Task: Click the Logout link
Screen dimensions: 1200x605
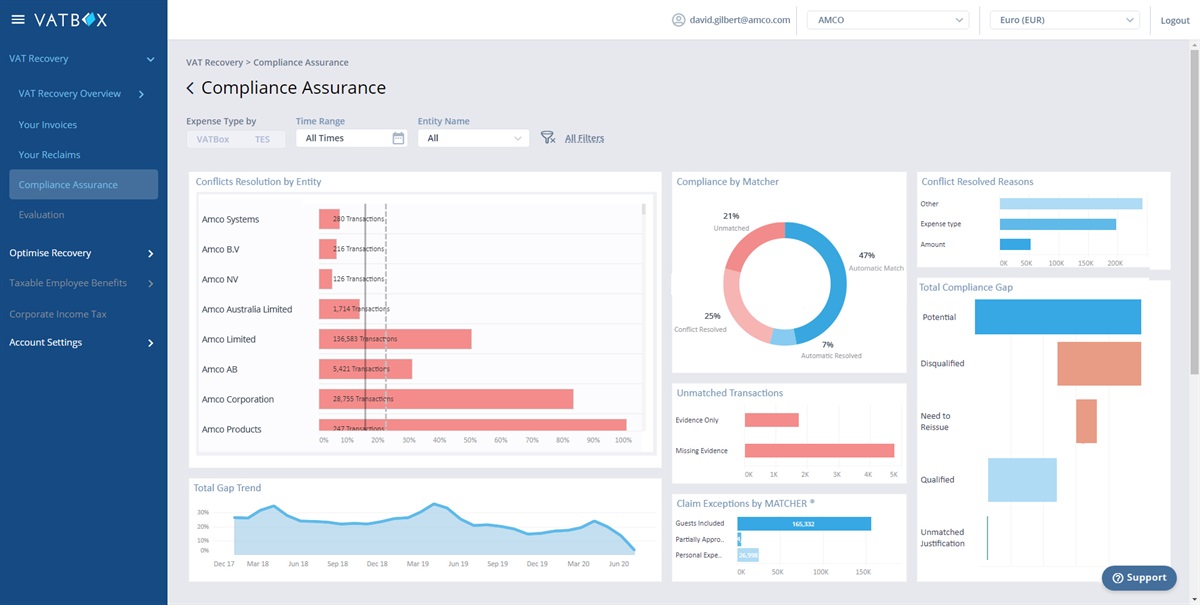Action: tap(1175, 21)
